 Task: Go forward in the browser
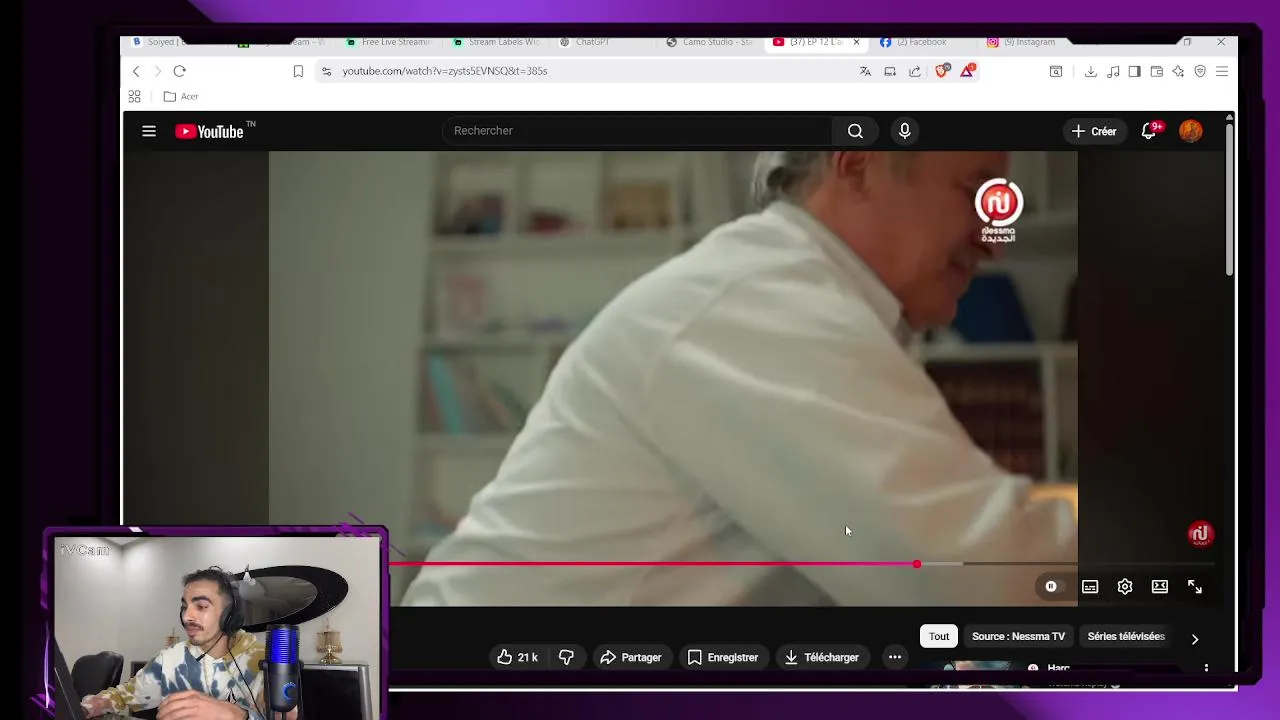(x=157, y=71)
